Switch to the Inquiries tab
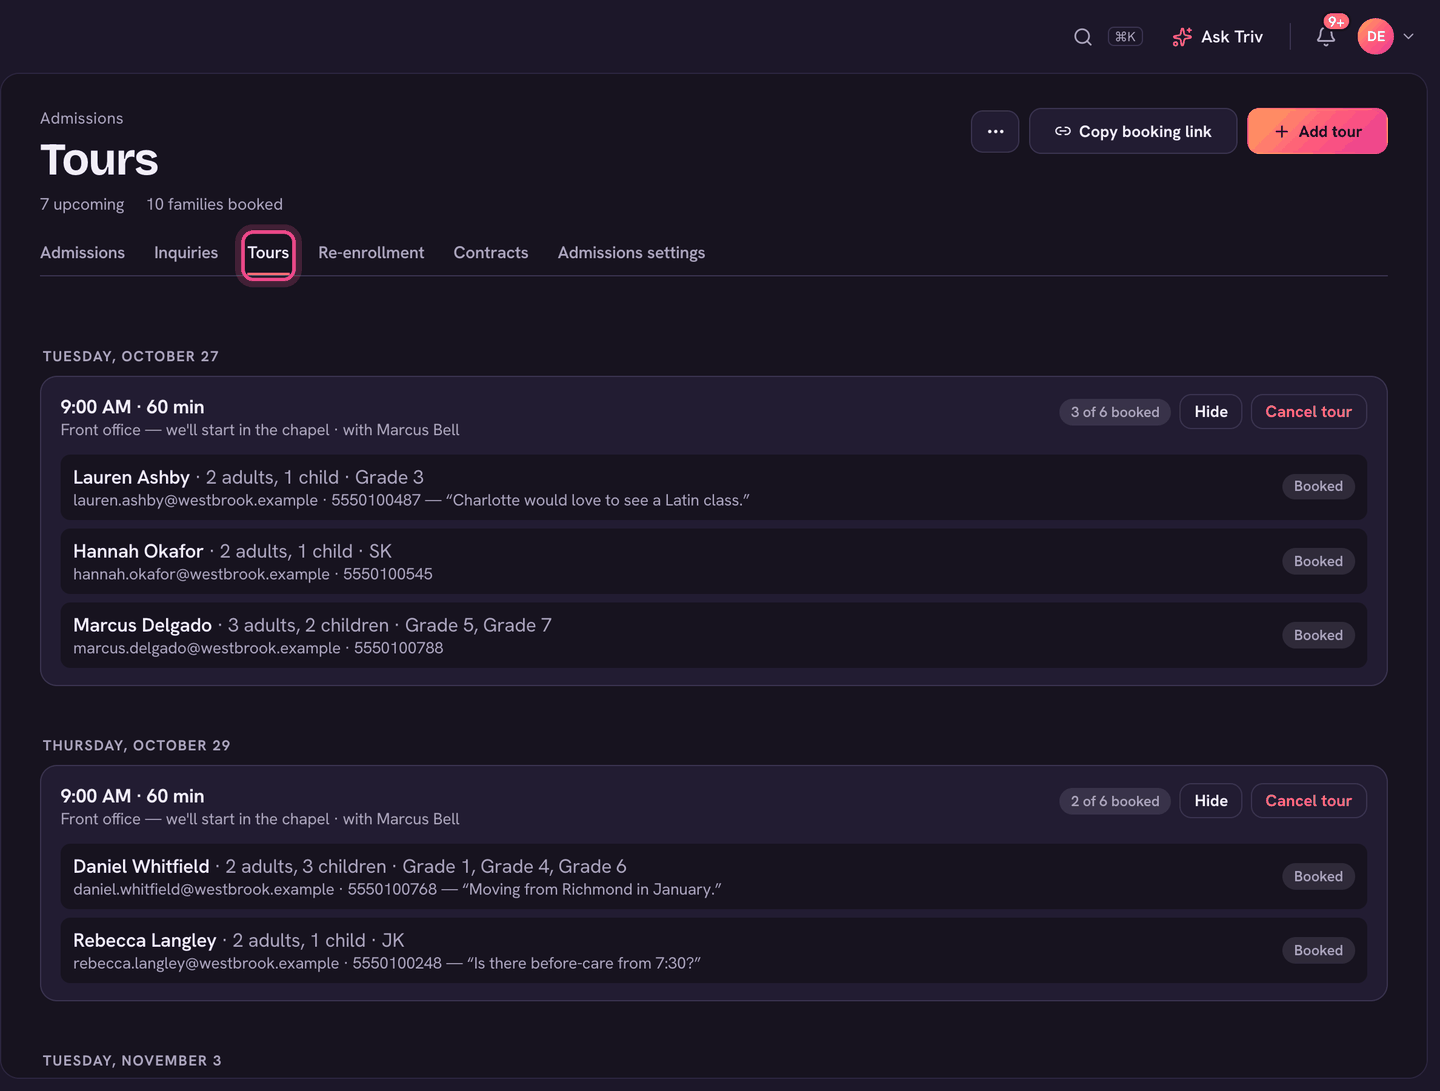The width and height of the screenshot is (1440, 1091). pos(186,253)
